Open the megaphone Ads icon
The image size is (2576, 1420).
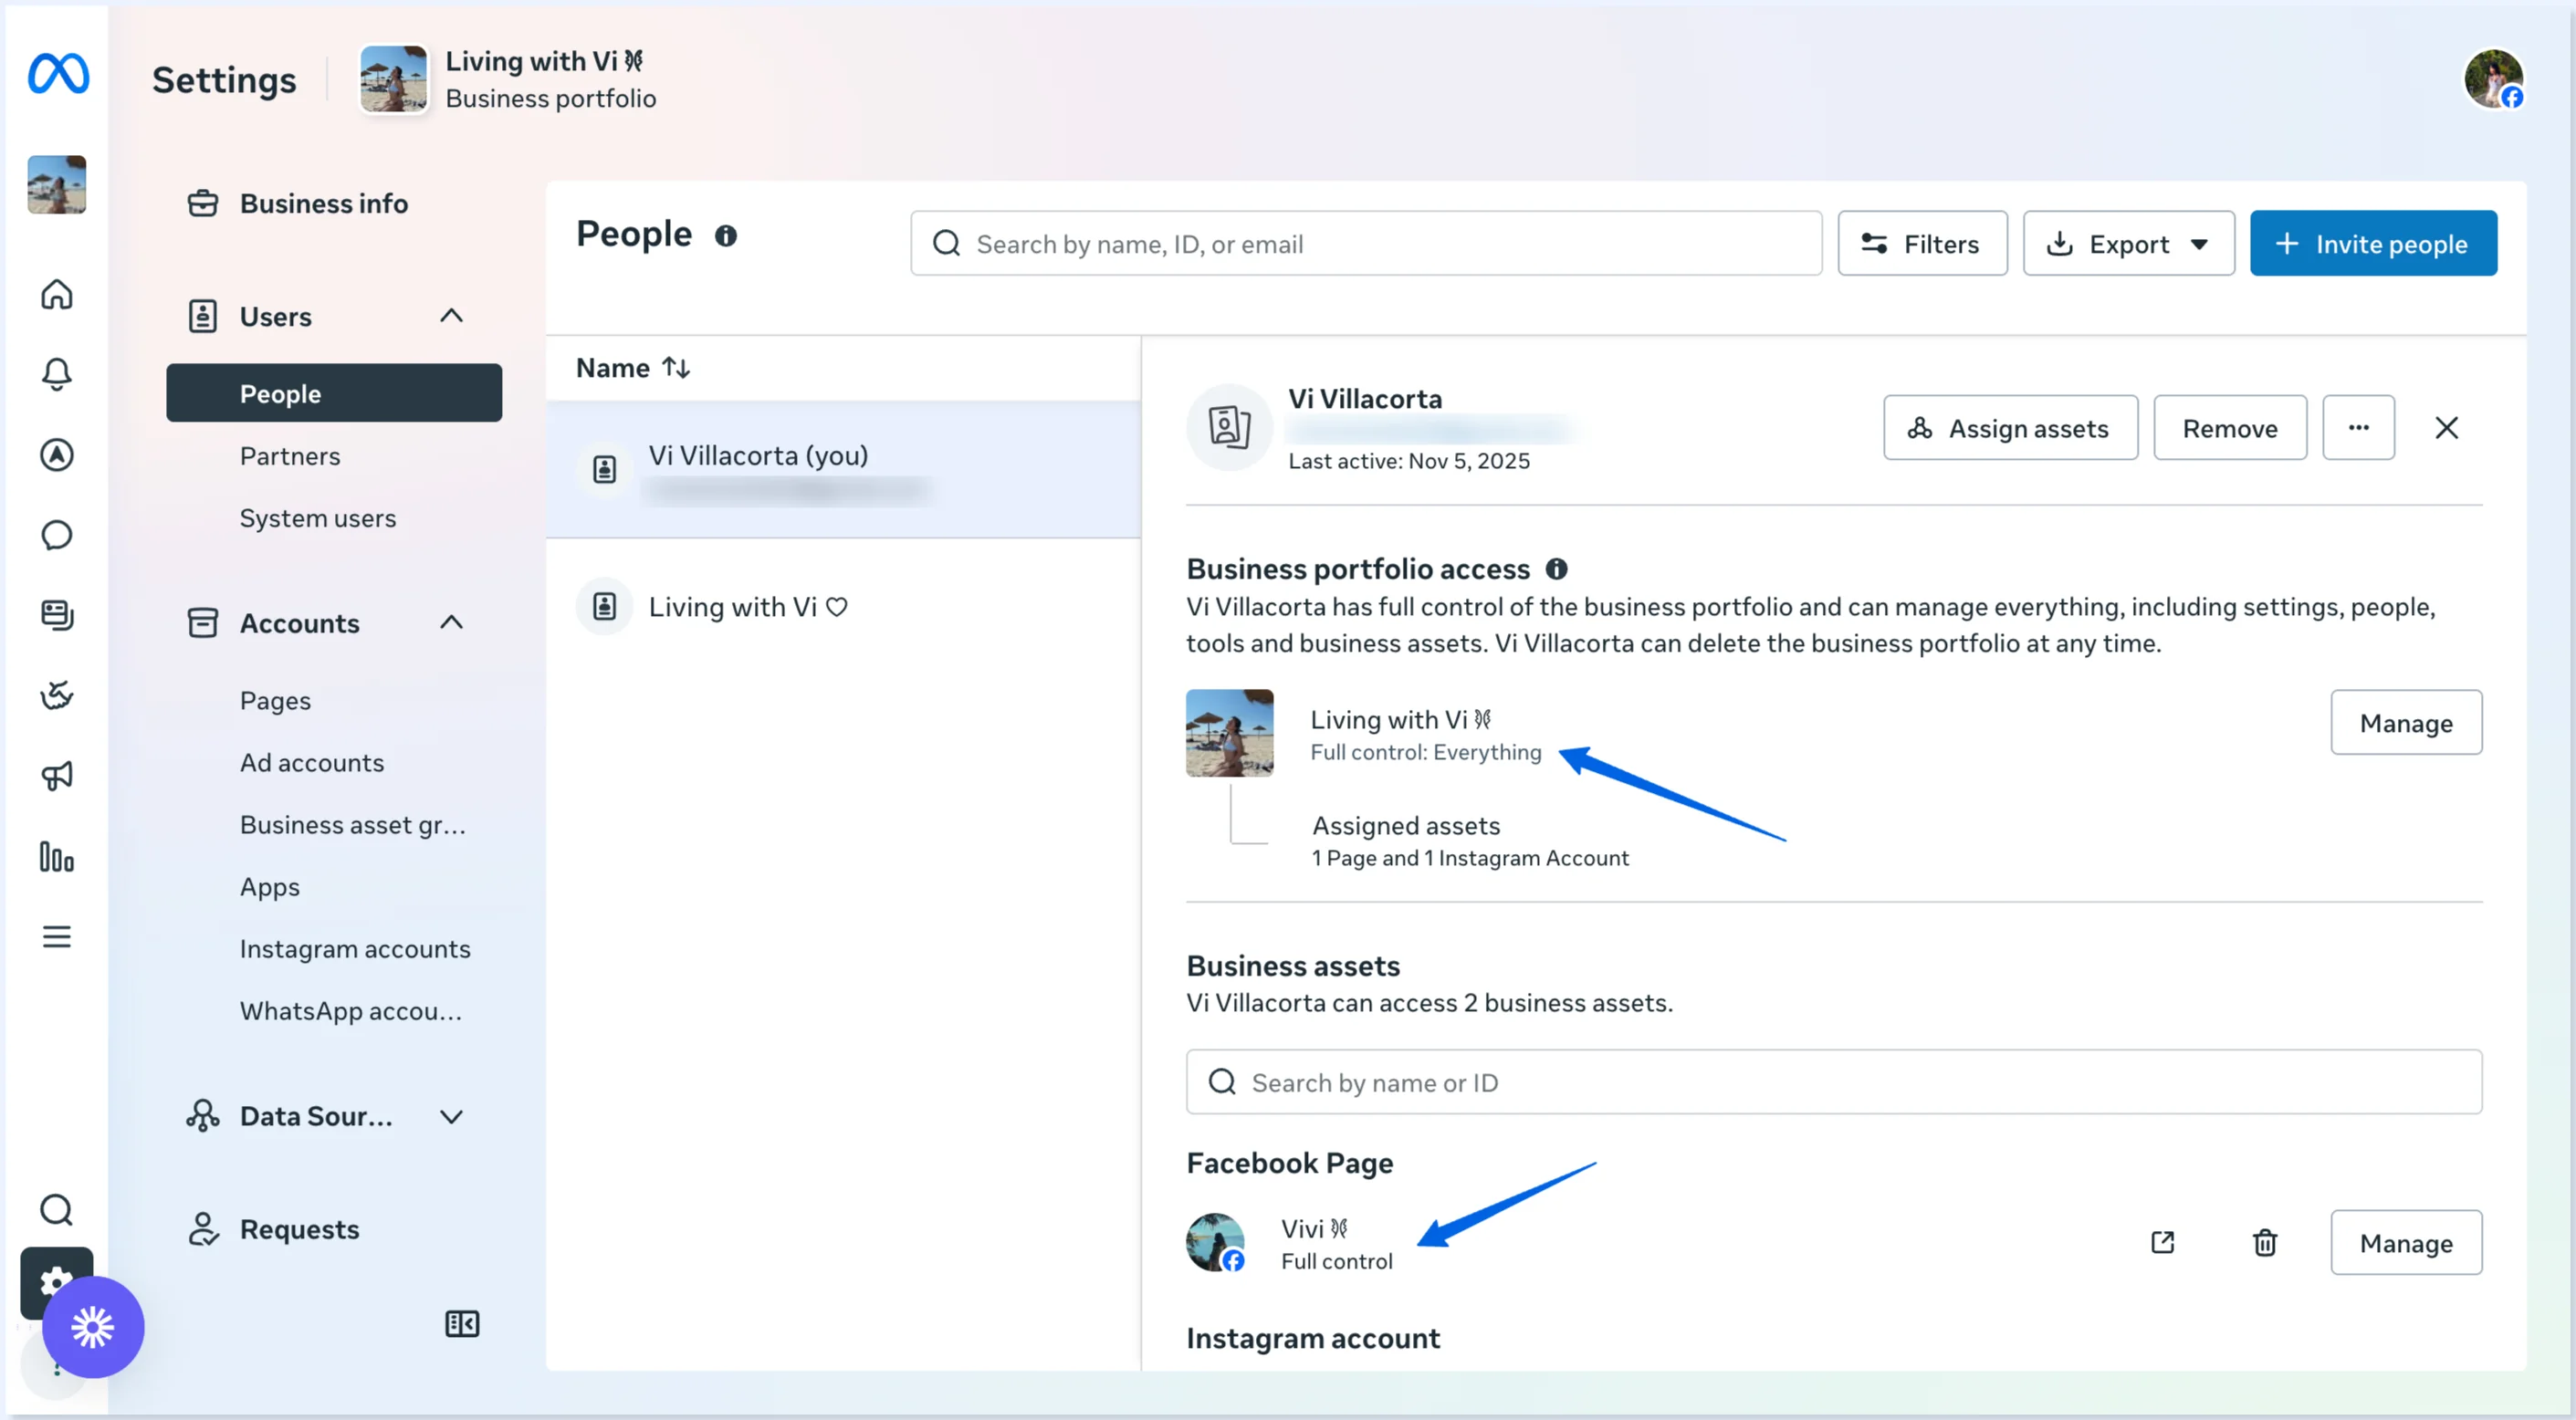pyautogui.click(x=56, y=776)
